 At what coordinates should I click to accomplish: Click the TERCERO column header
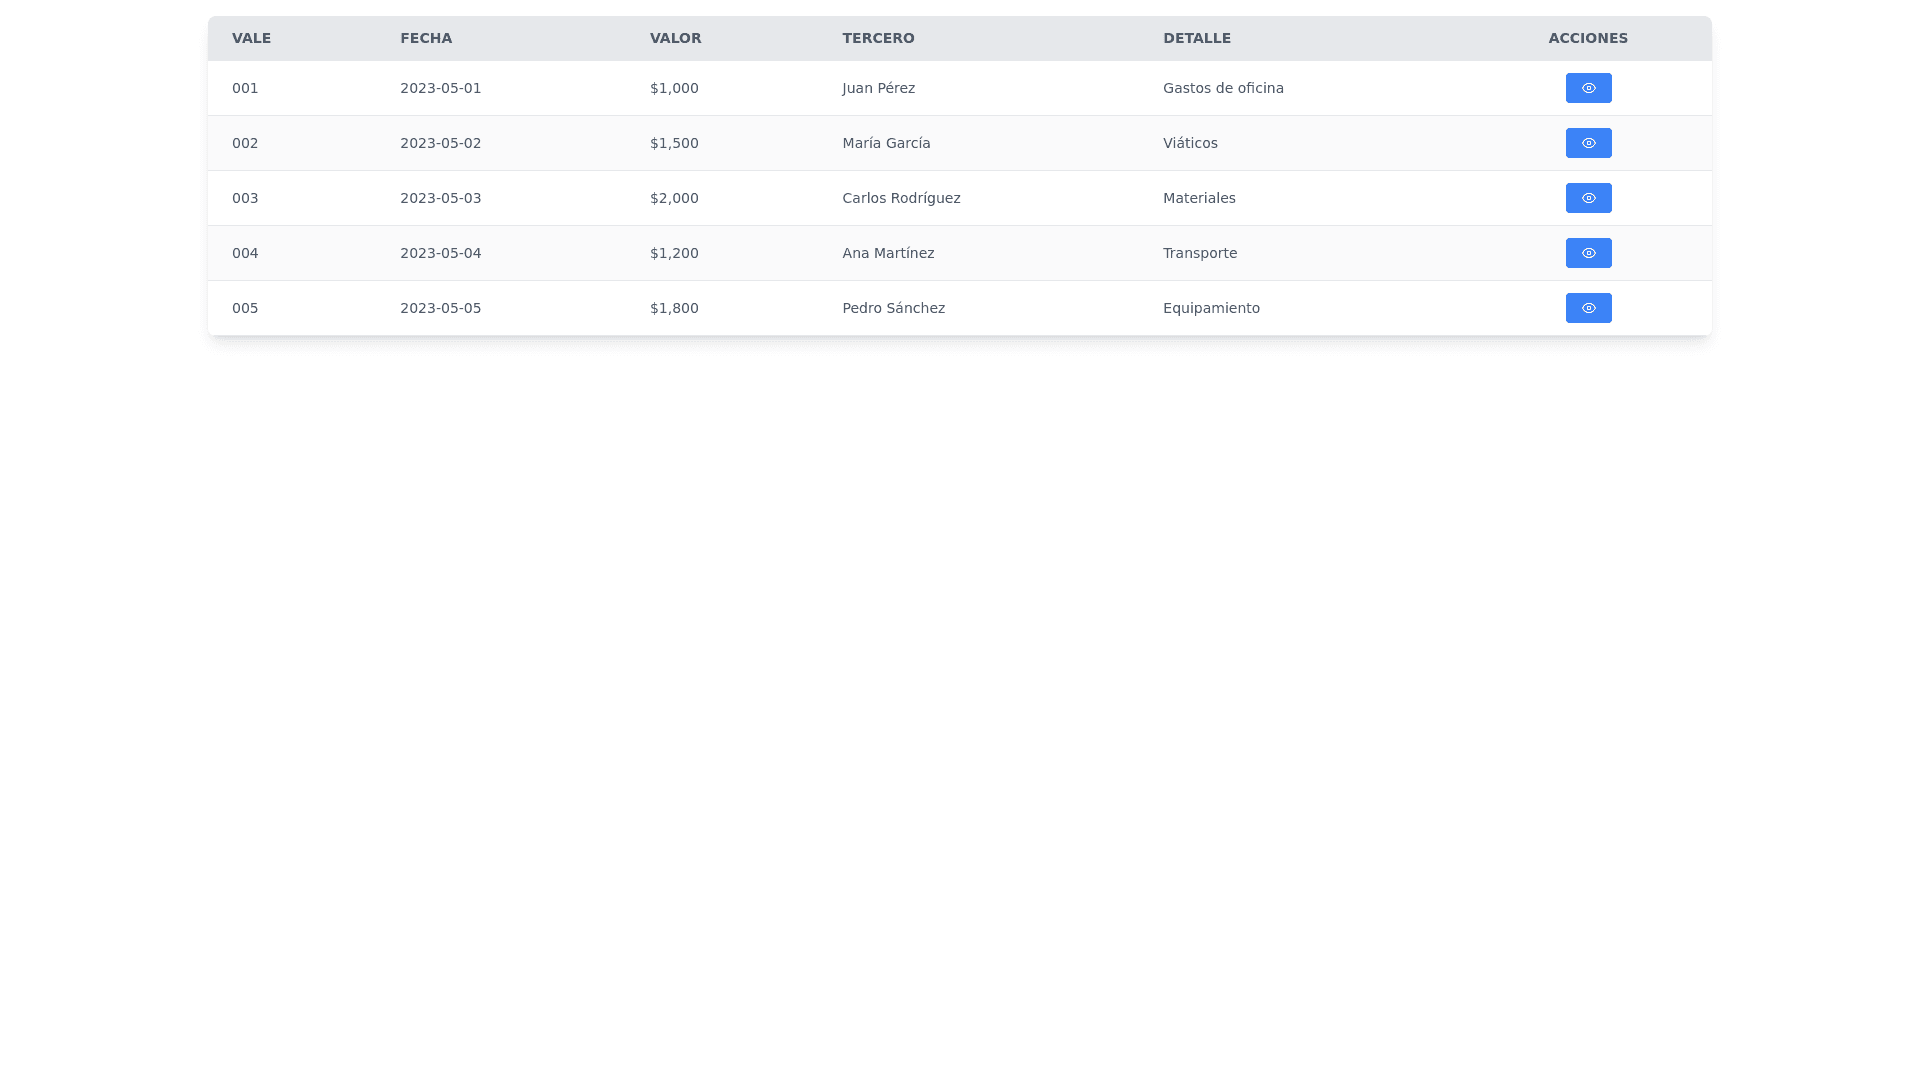click(x=878, y=38)
